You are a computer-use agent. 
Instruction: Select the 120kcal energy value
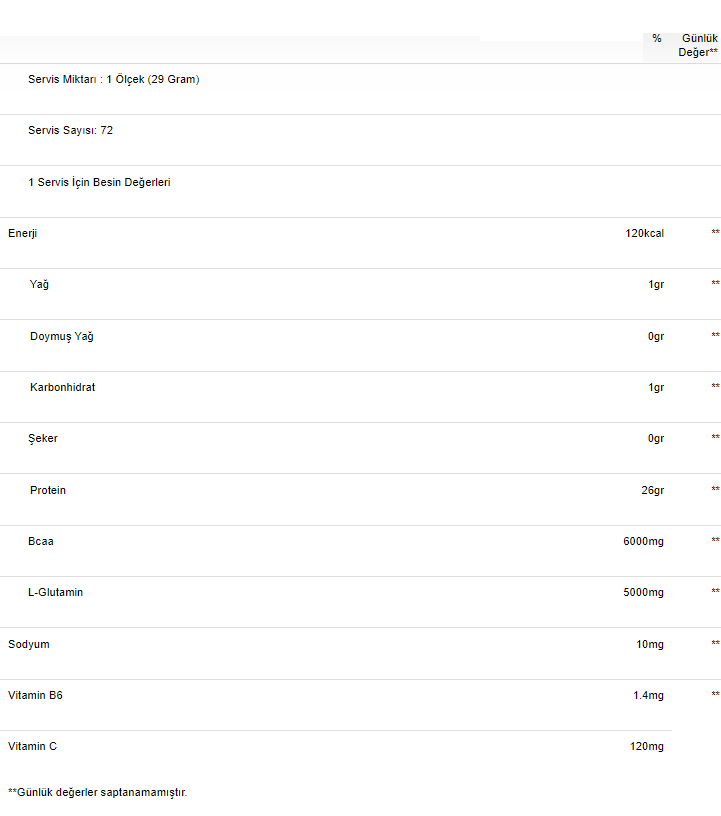[x=644, y=234]
